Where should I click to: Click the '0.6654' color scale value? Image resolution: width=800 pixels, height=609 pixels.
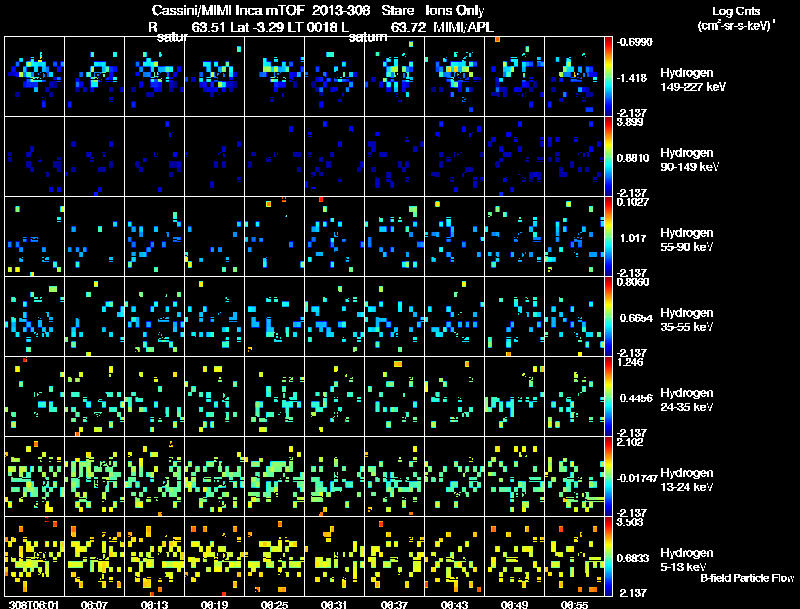coord(636,318)
